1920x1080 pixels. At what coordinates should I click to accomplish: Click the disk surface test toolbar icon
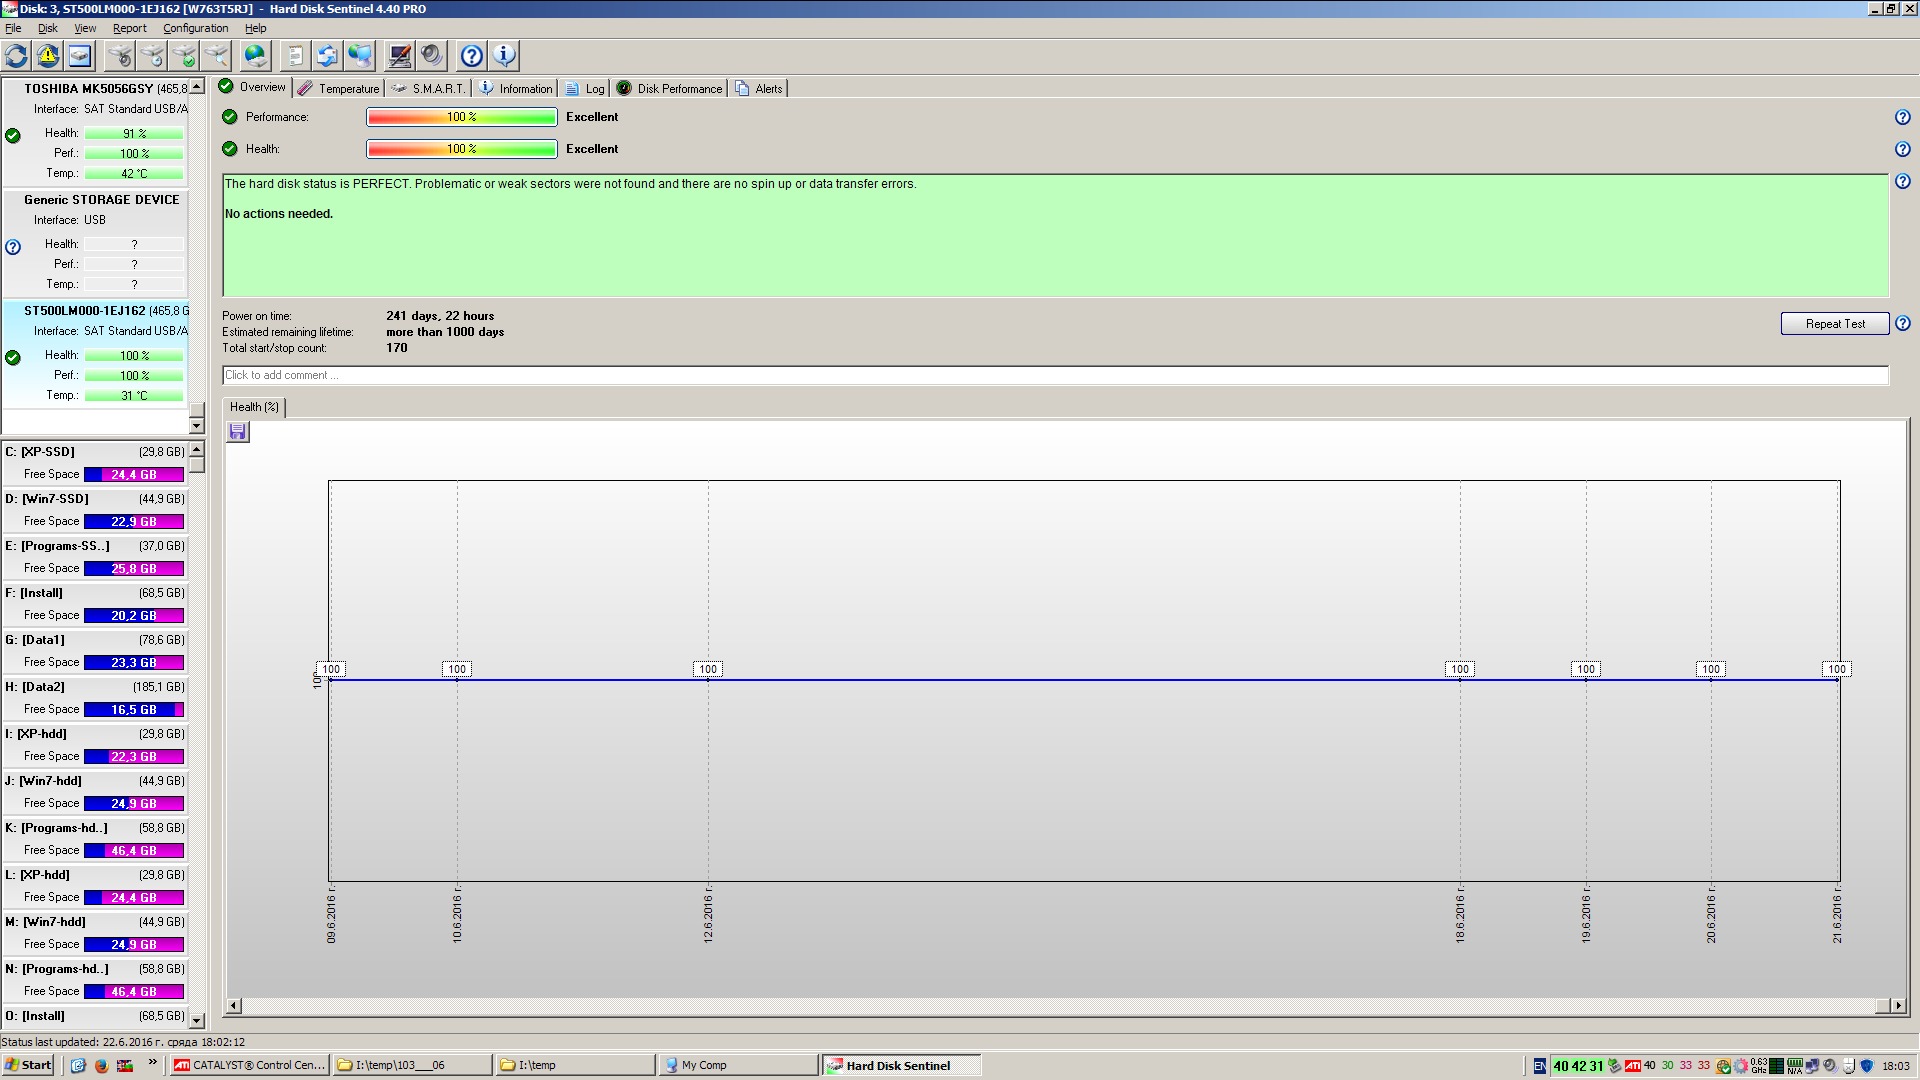pyautogui.click(x=120, y=56)
